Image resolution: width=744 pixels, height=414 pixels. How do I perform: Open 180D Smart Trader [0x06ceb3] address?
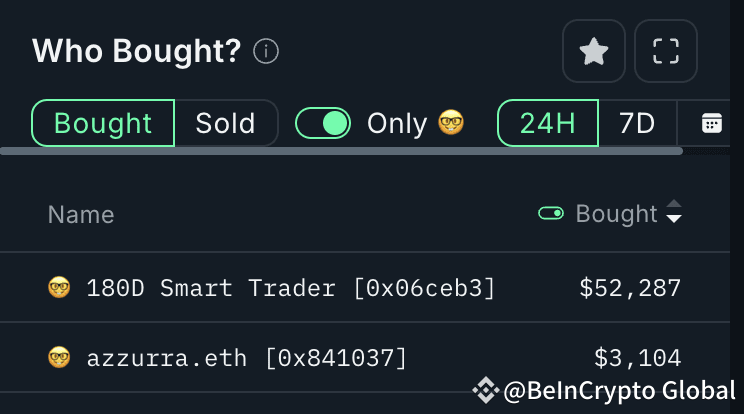[291, 289]
